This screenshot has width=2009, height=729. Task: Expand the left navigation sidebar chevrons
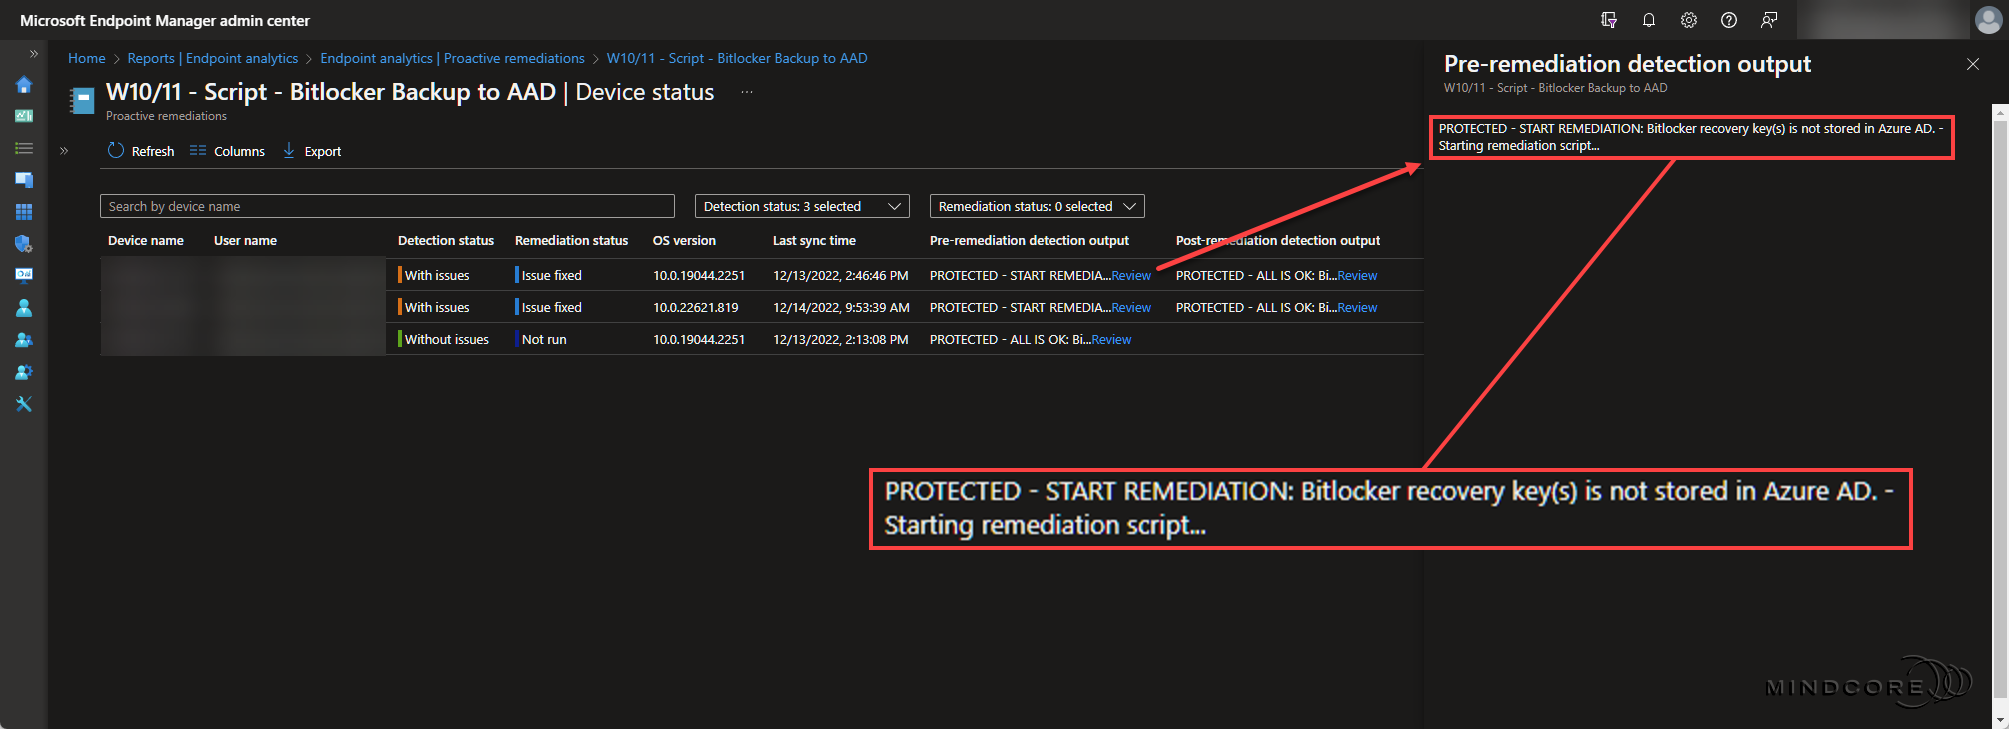coord(33,54)
